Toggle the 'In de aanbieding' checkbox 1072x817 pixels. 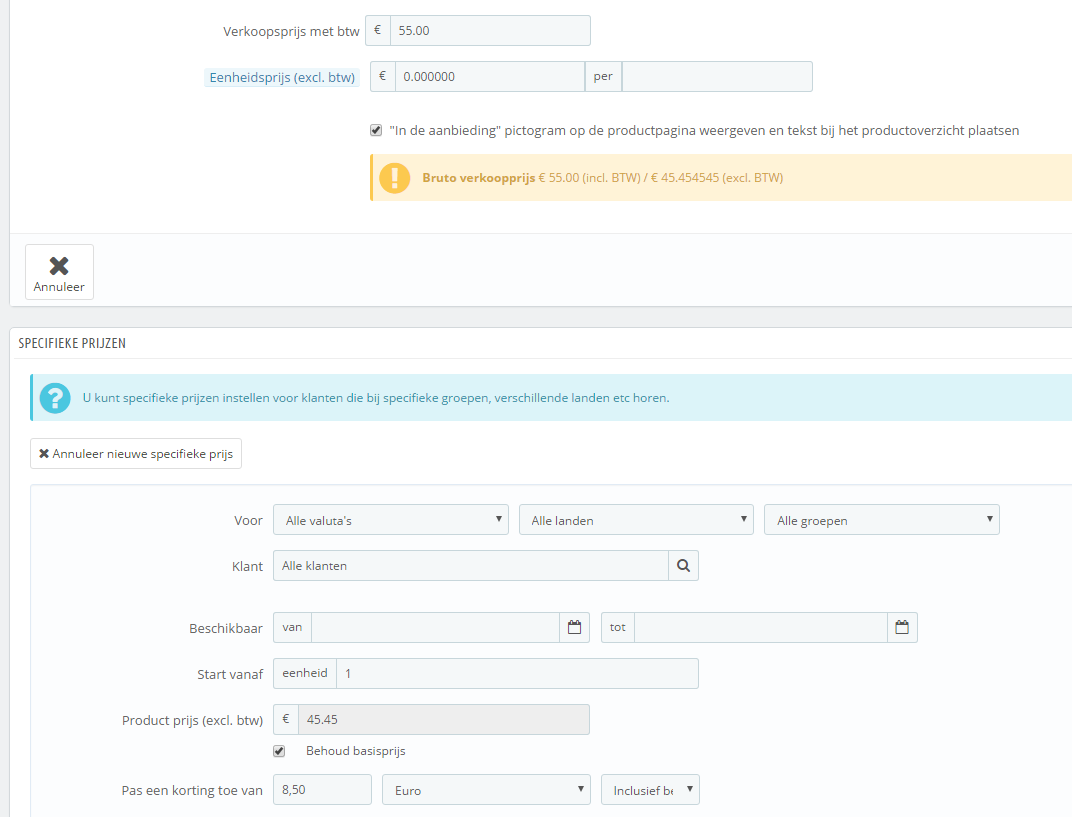[x=376, y=130]
